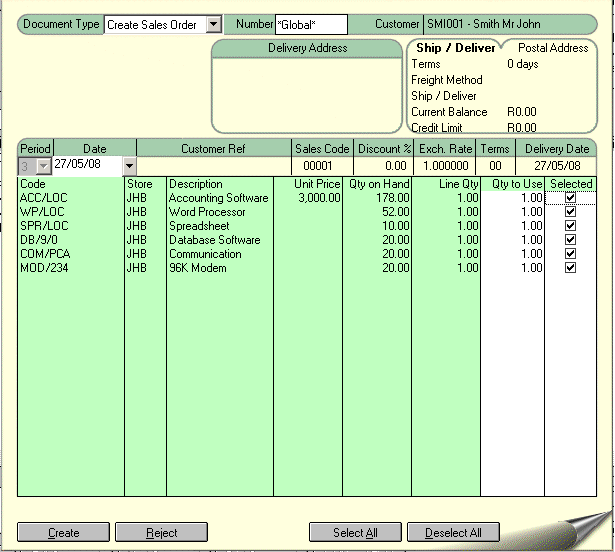Click the Word Processor description
Viewport: 615px width, 552px height.
coord(207,212)
